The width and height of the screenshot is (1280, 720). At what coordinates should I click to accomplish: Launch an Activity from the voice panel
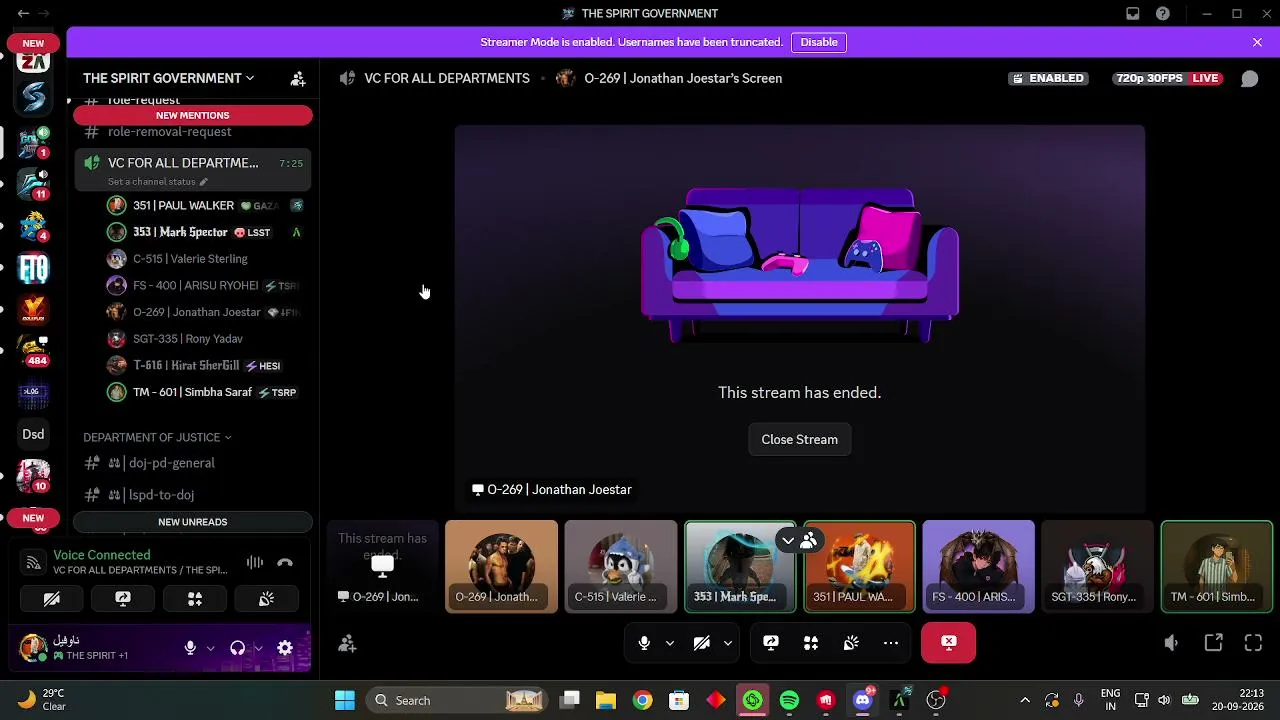[x=195, y=599]
